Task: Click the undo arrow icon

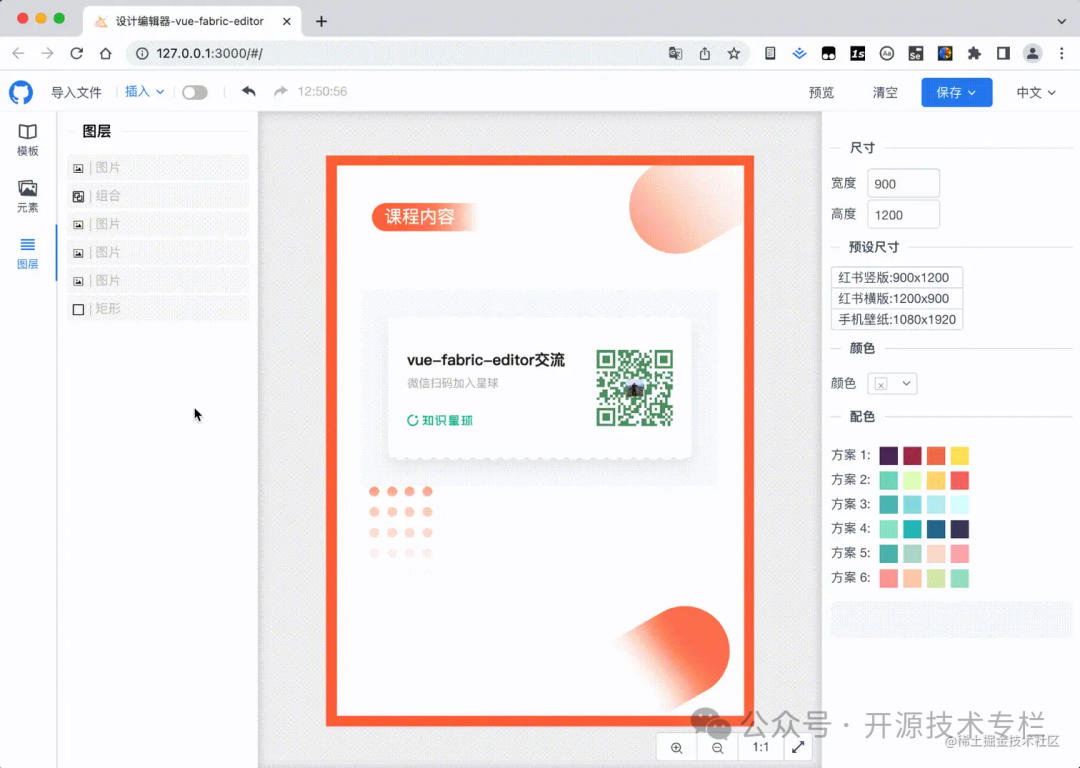Action: [x=249, y=92]
